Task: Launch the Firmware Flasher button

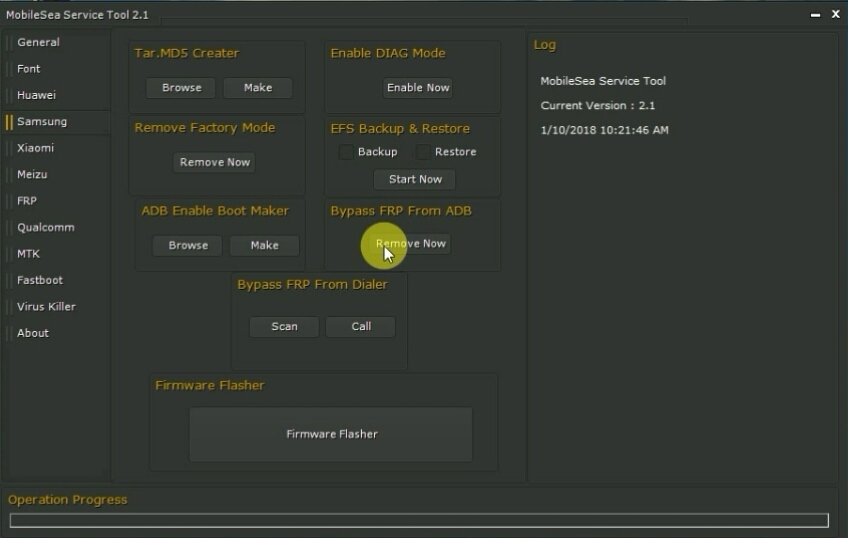Action: tap(331, 435)
